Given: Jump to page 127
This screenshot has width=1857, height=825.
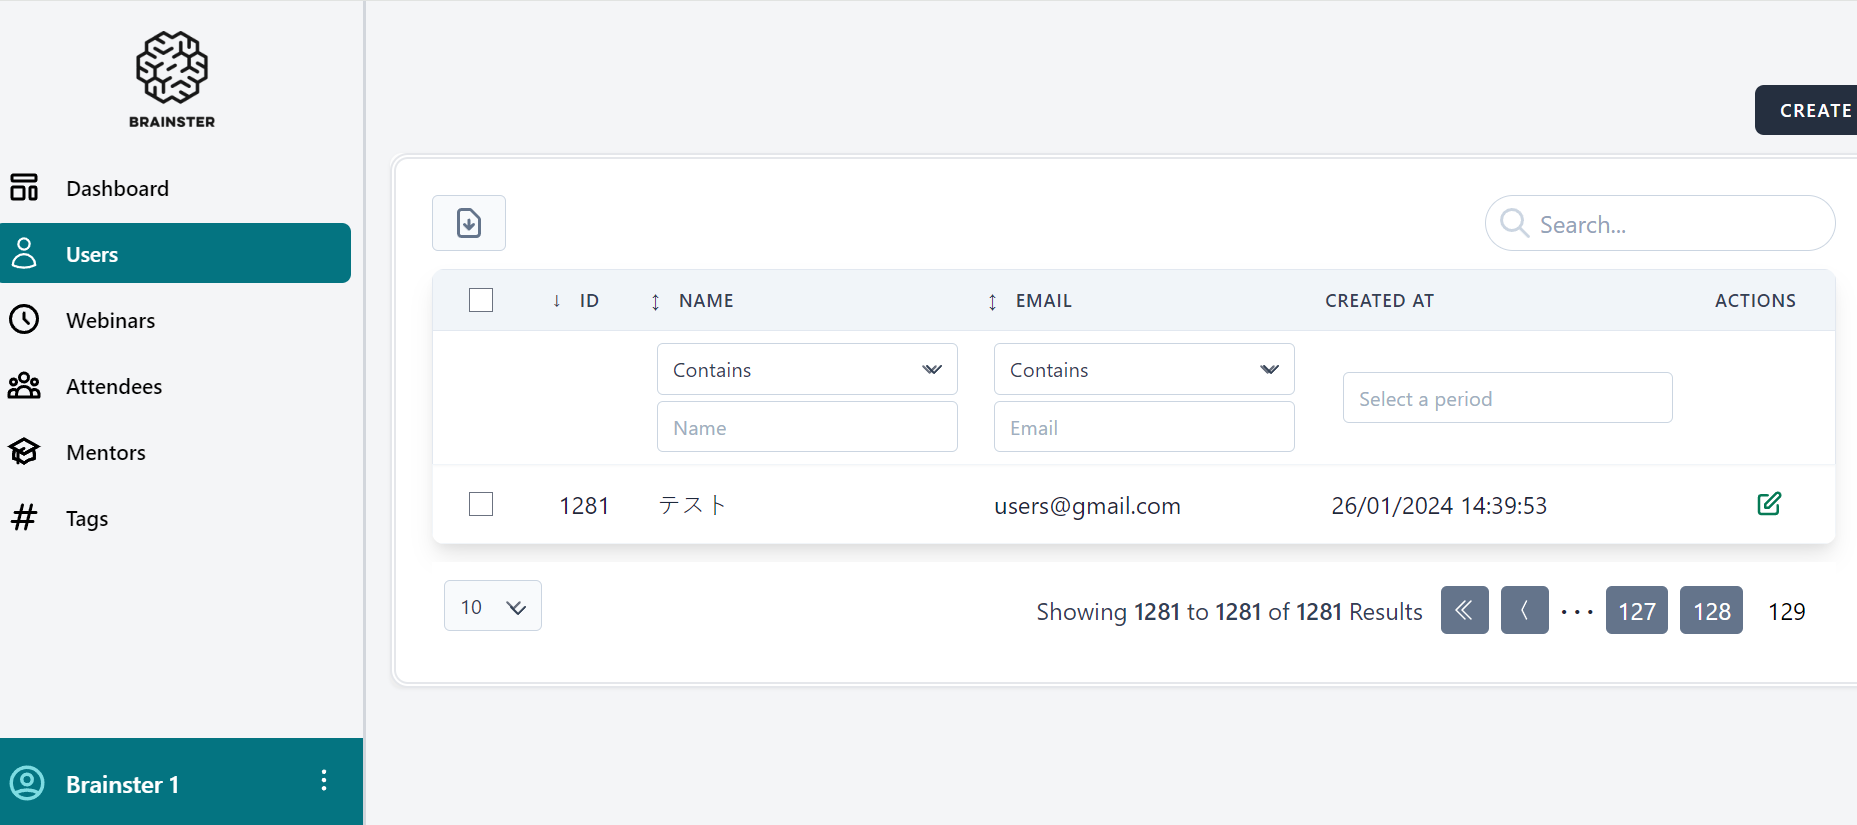Looking at the screenshot, I should (1636, 611).
